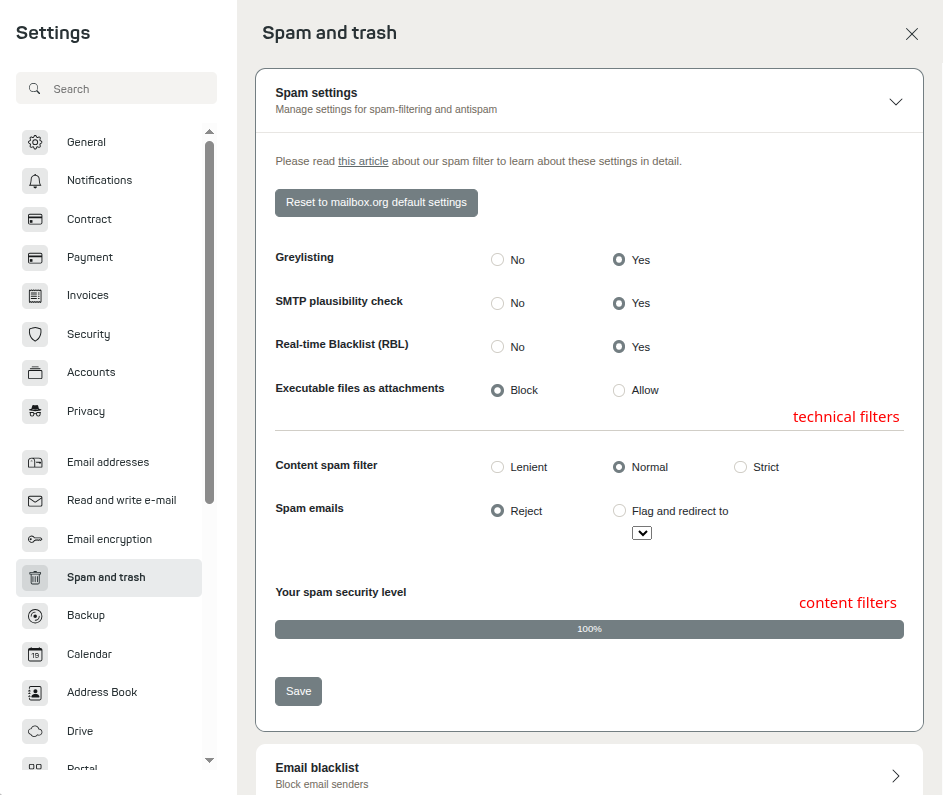Select the Privacy incognito icon
This screenshot has width=943, height=795.
(35, 411)
